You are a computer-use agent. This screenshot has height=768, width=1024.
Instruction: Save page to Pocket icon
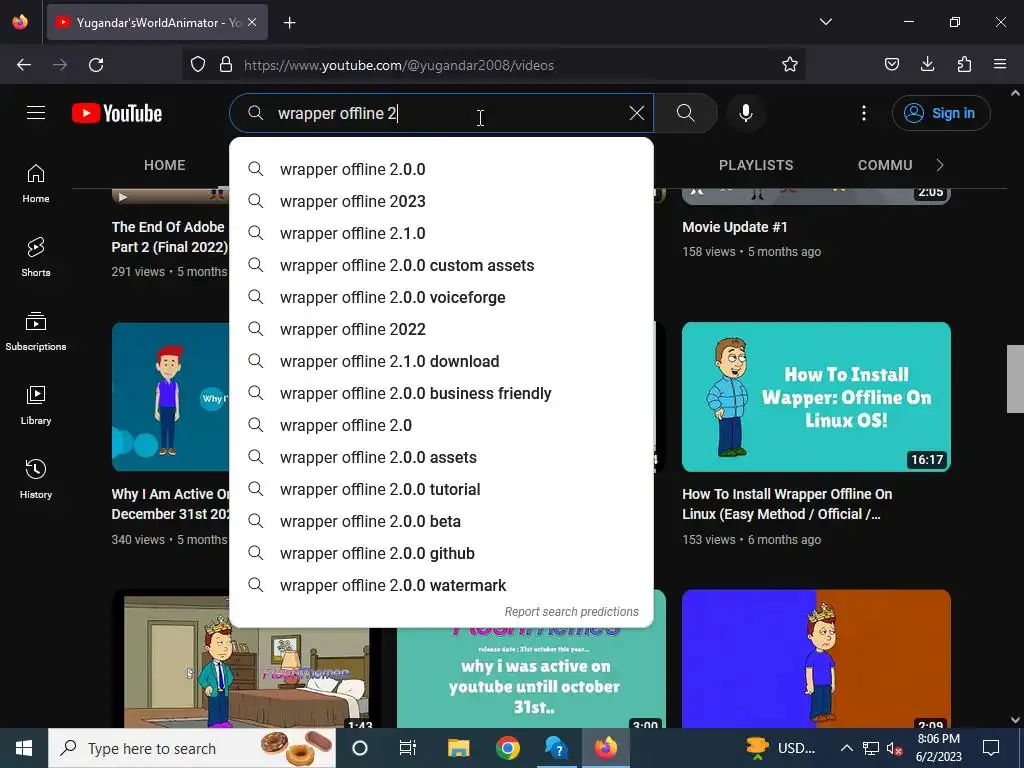coord(891,65)
